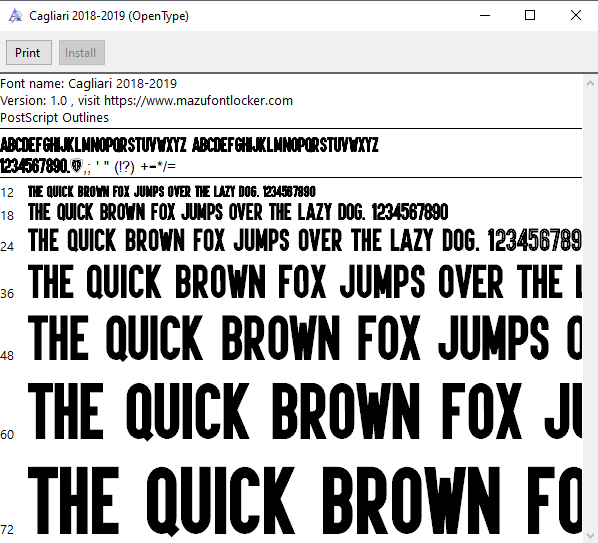Click the 24 point size label
598x543 pixels.
7,247
